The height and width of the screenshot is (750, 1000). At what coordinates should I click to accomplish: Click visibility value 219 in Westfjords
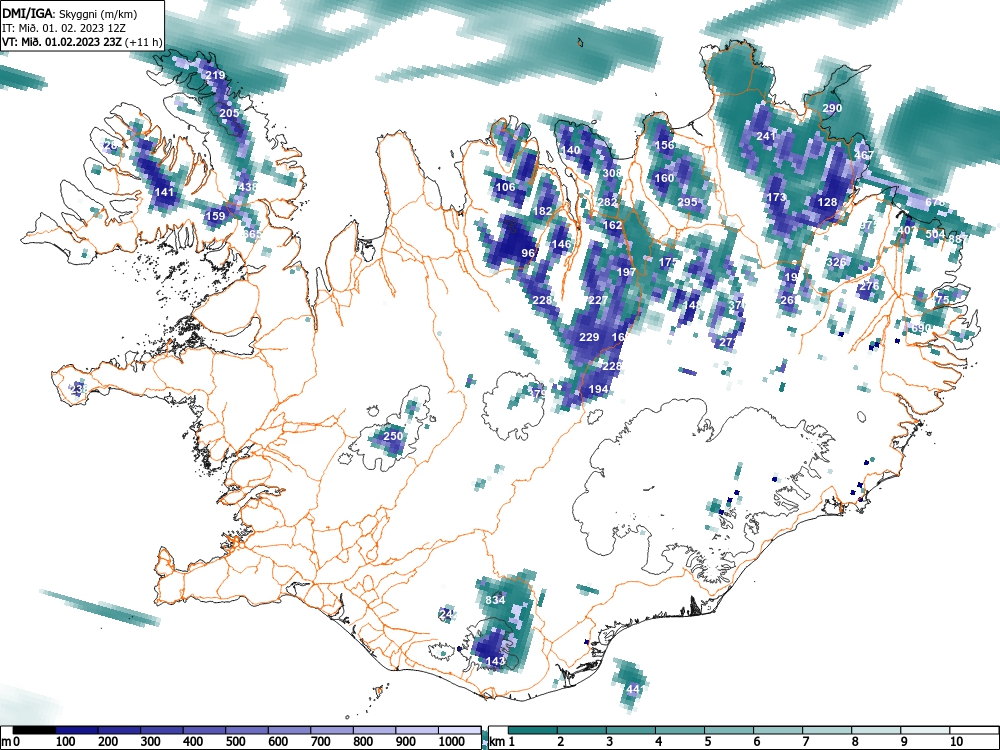click(x=216, y=75)
